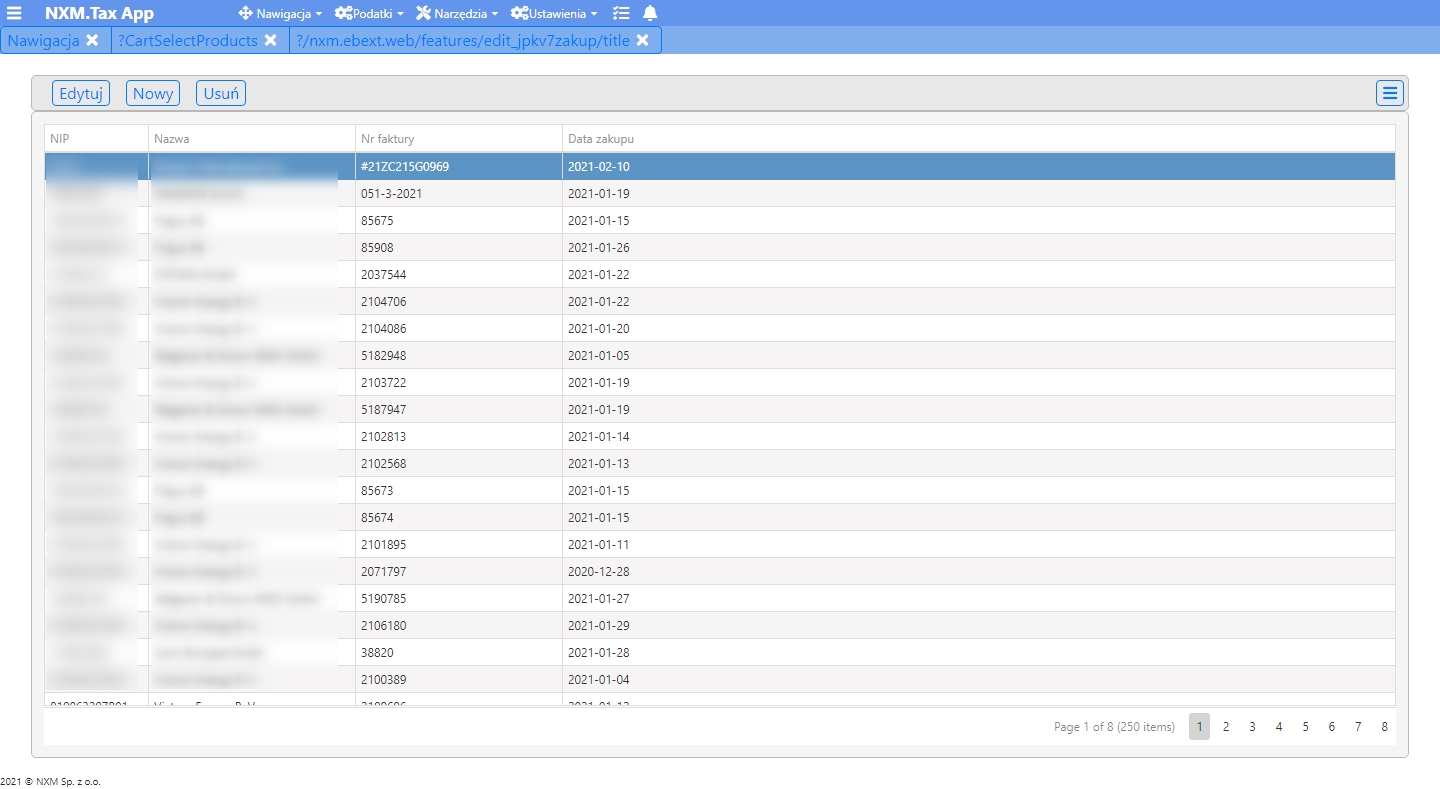Screen dimensions: 1440x789
Task: Click purchase date 2021-01-26
Action: (979, 248)
